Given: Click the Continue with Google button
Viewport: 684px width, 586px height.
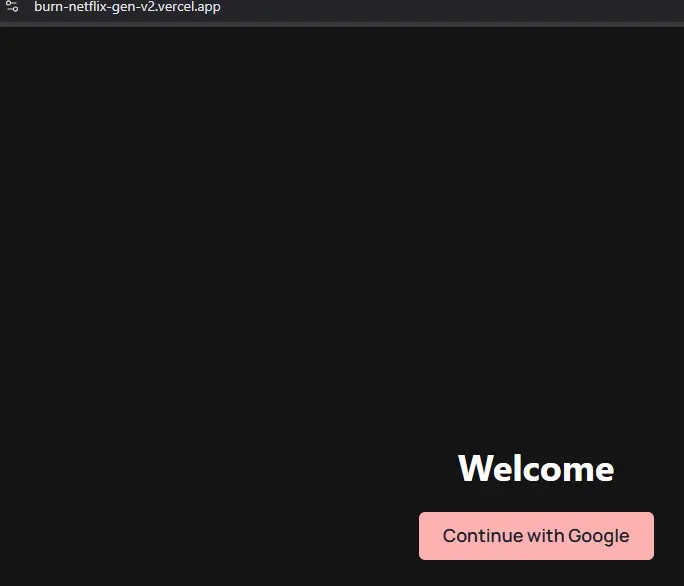Looking at the screenshot, I should click(536, 536).
